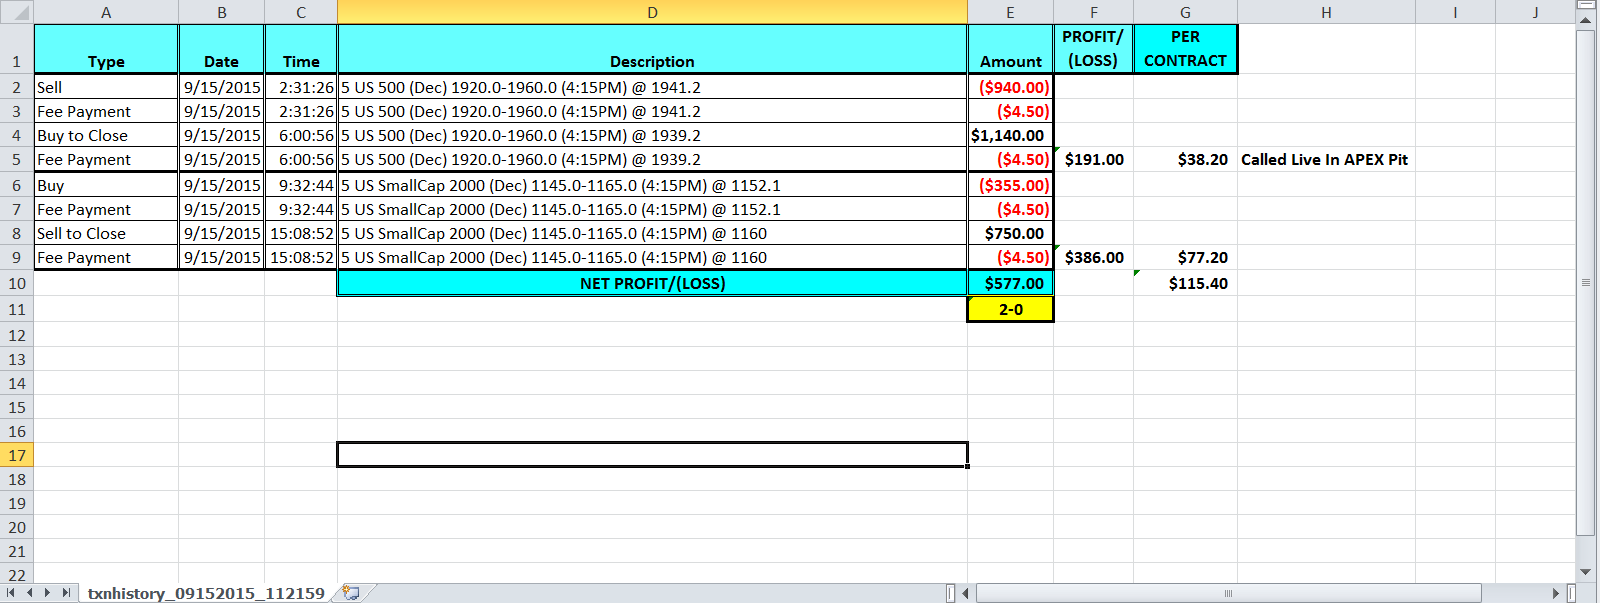Screen dimensions: 1600x603
Task: Click the amount ($940.00)
Action: click(1010, 87)
